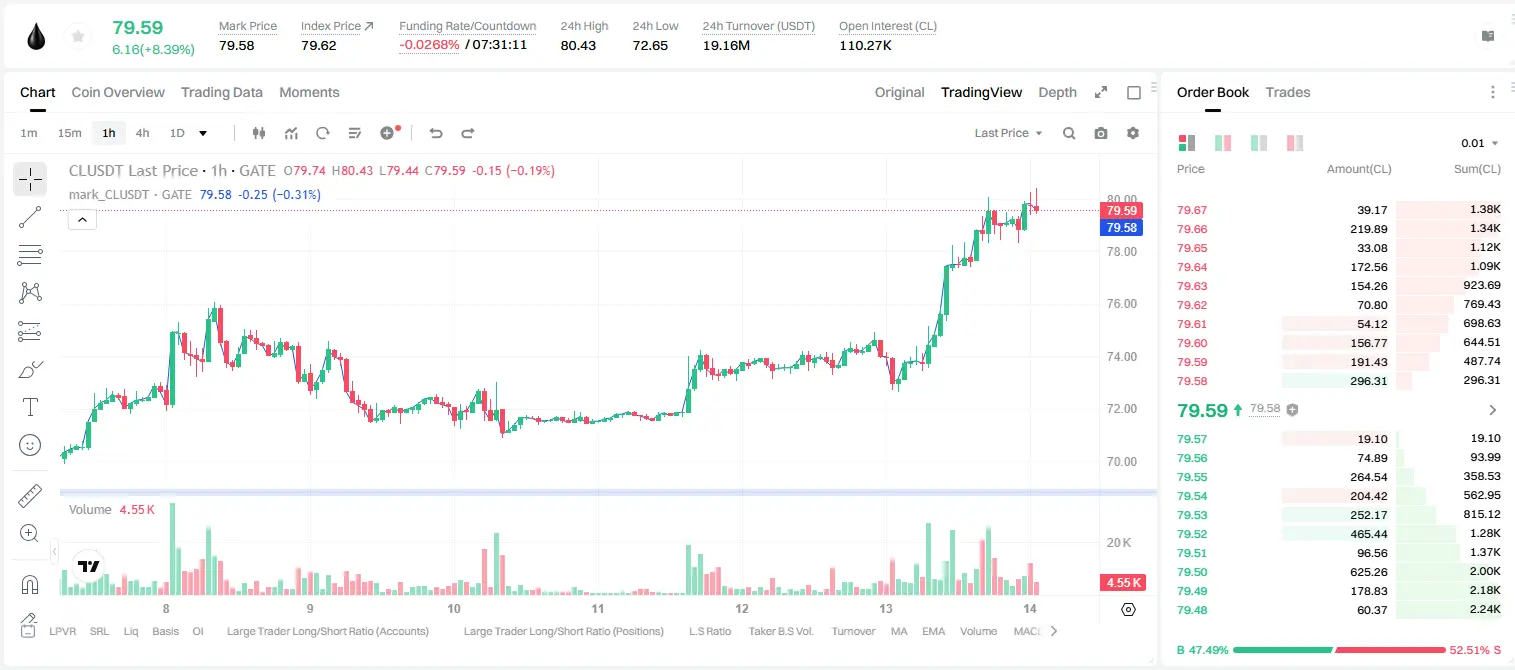Take a chart snapshot with camera icon

(x=1101, y=133)
